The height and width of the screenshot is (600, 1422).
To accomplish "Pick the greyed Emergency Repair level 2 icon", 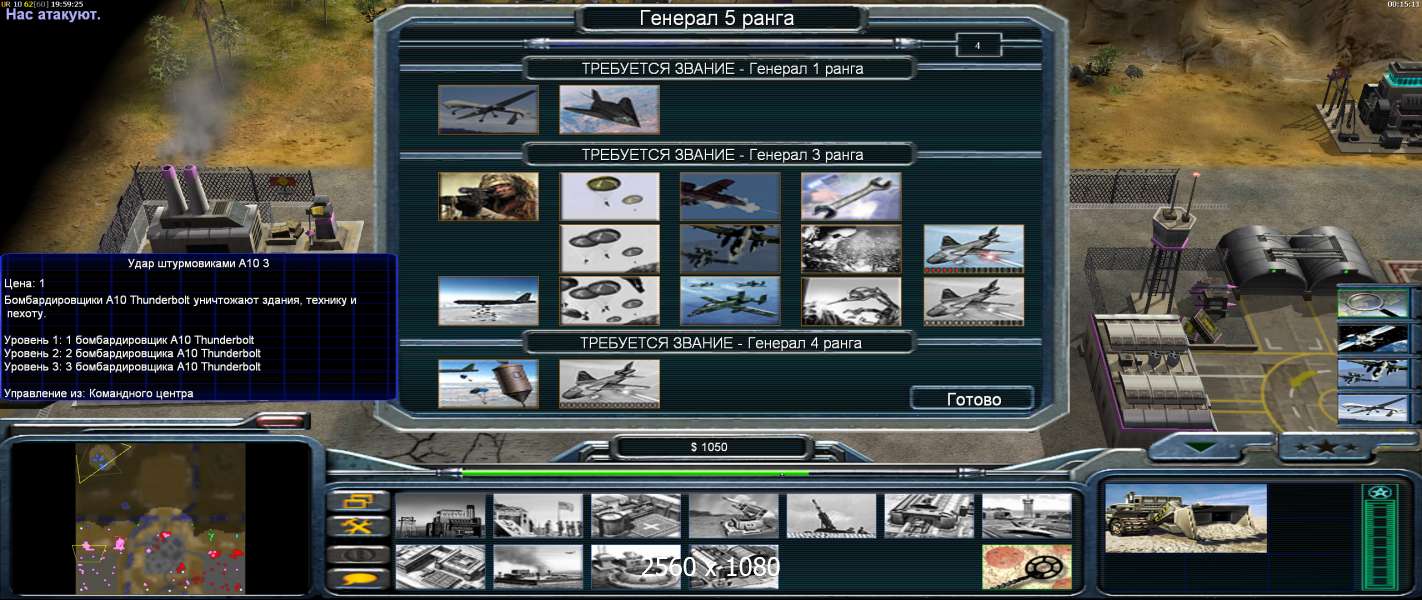I will click(x=851, y=249).
